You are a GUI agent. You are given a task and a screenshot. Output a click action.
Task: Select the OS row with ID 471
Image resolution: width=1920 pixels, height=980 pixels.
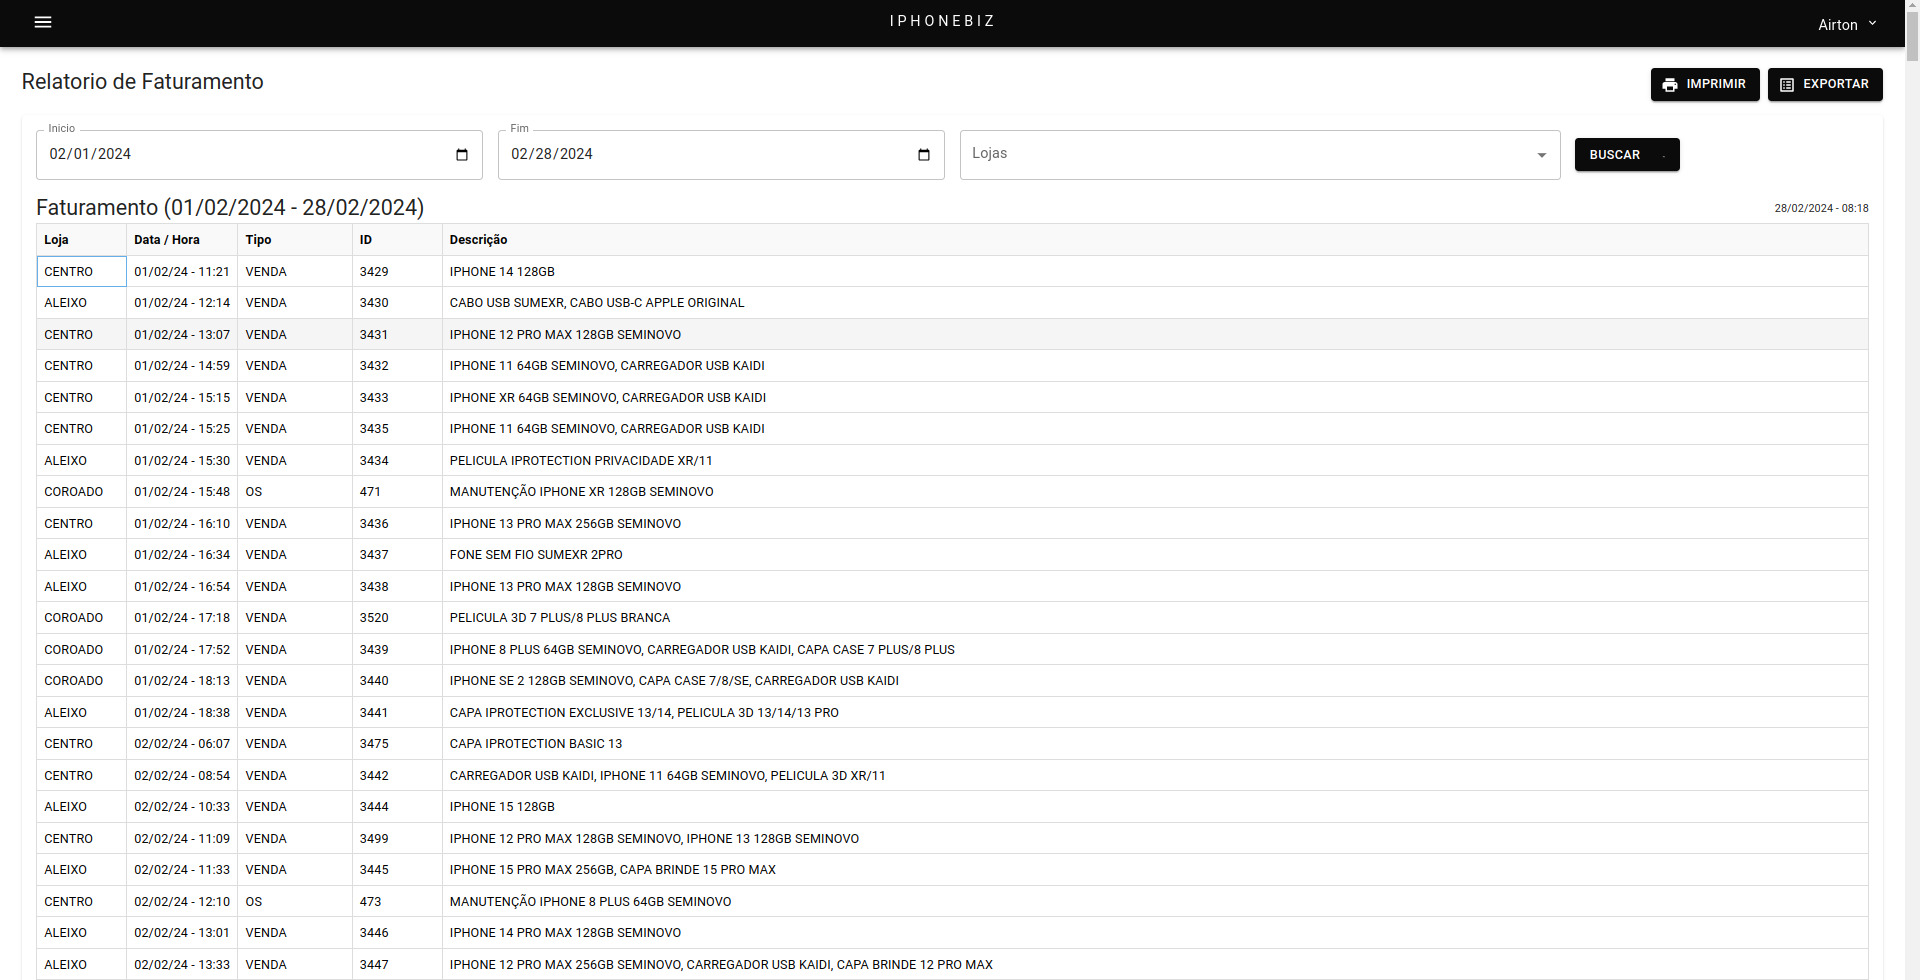(370, 492)
